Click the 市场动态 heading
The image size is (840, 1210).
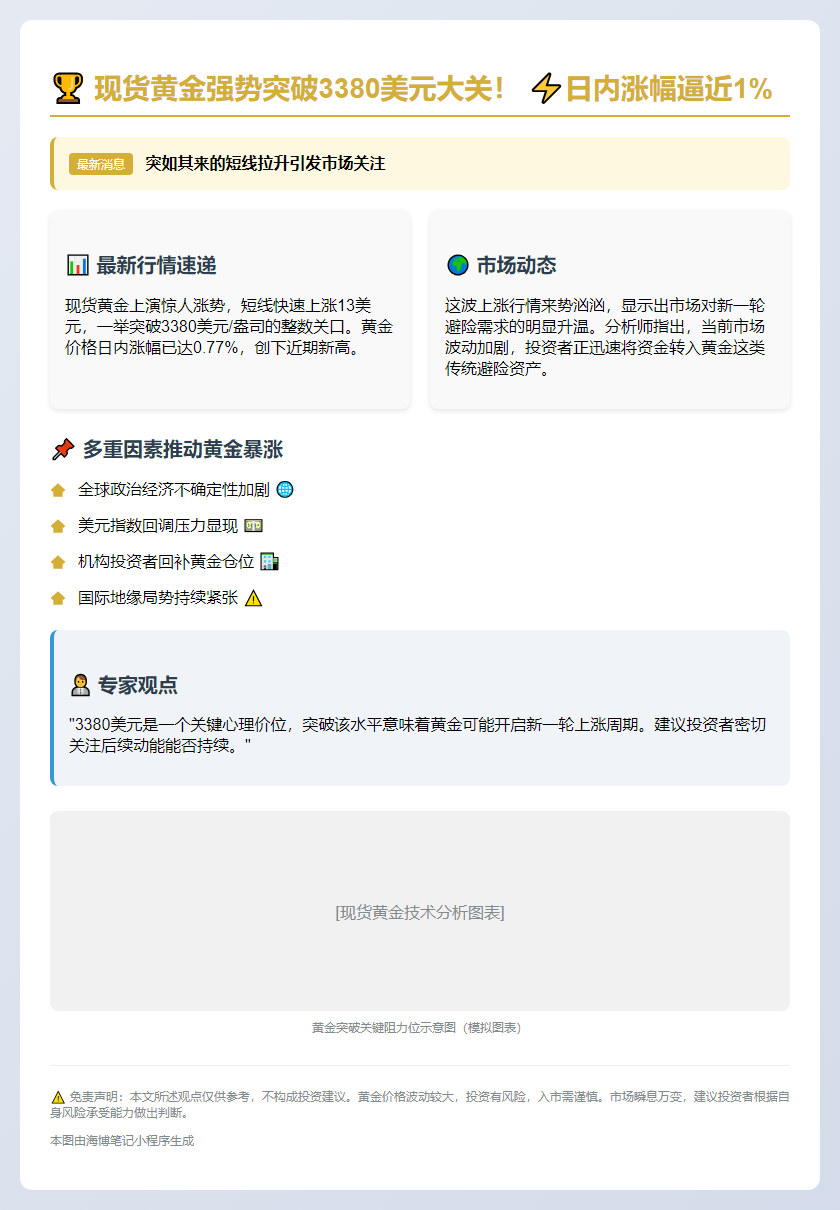coord(516,265)
